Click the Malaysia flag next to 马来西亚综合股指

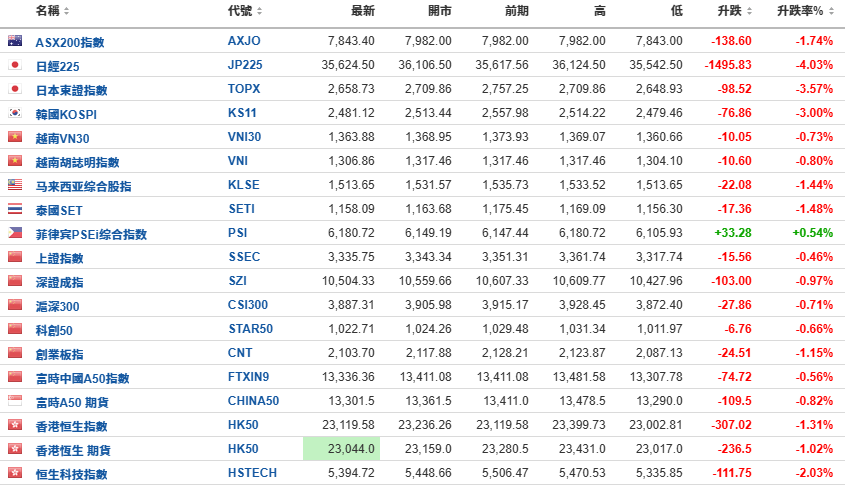pyautogui.click(x=14, y=185)
